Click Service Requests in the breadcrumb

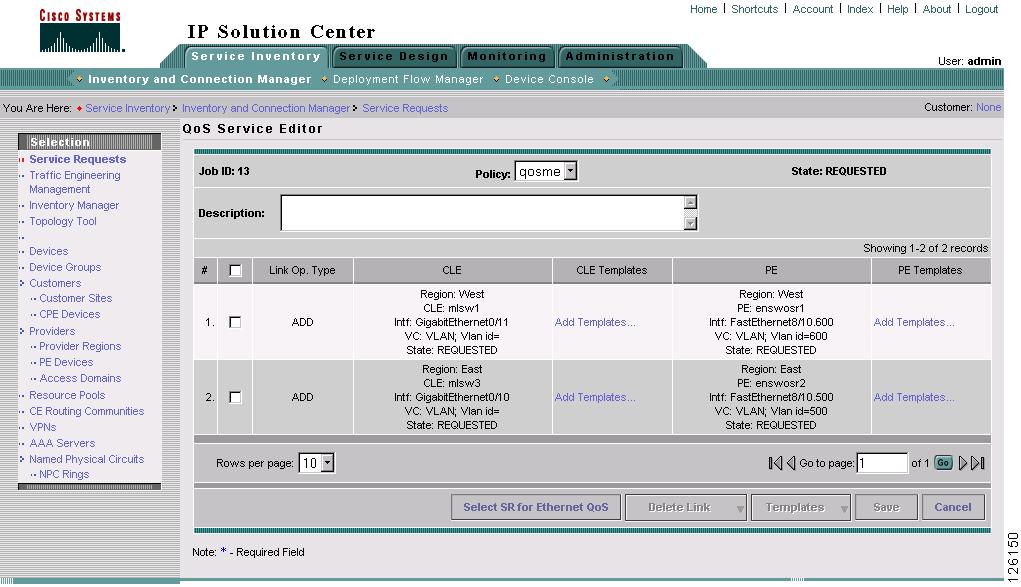(405, 108)
